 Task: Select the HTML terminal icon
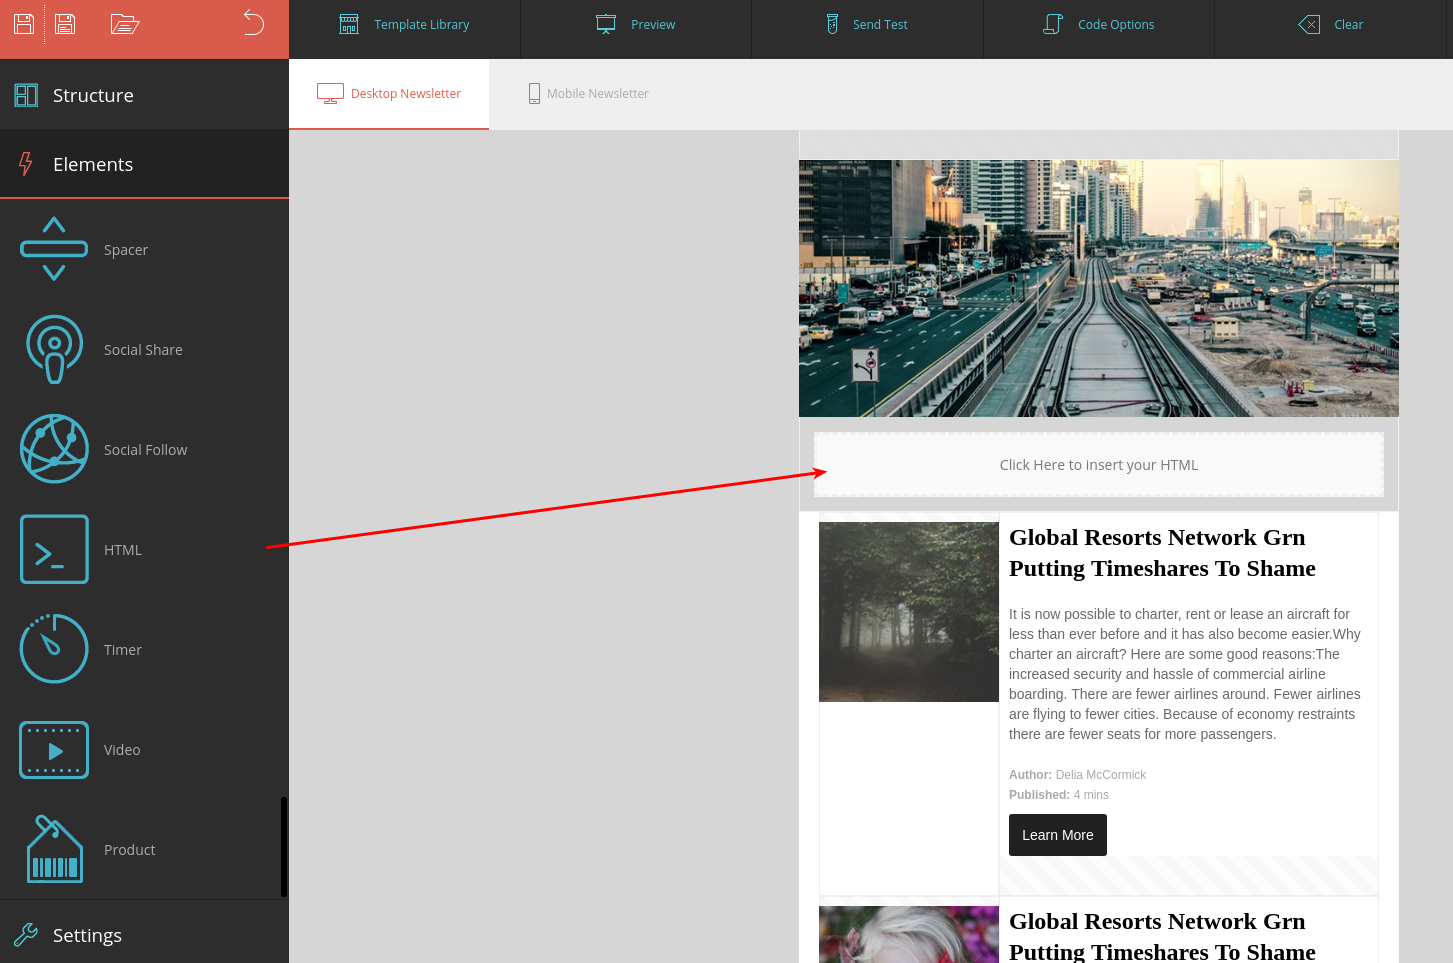[x=54, y=549]
